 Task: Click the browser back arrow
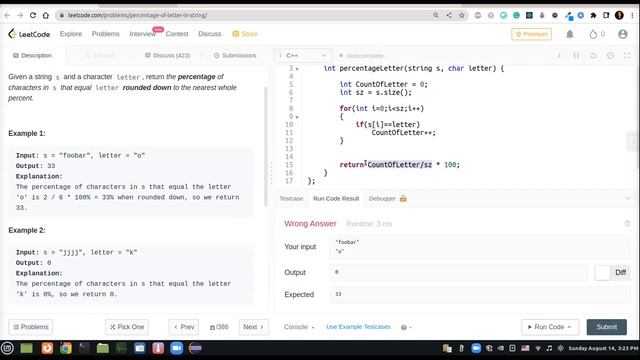pos(7,15)
